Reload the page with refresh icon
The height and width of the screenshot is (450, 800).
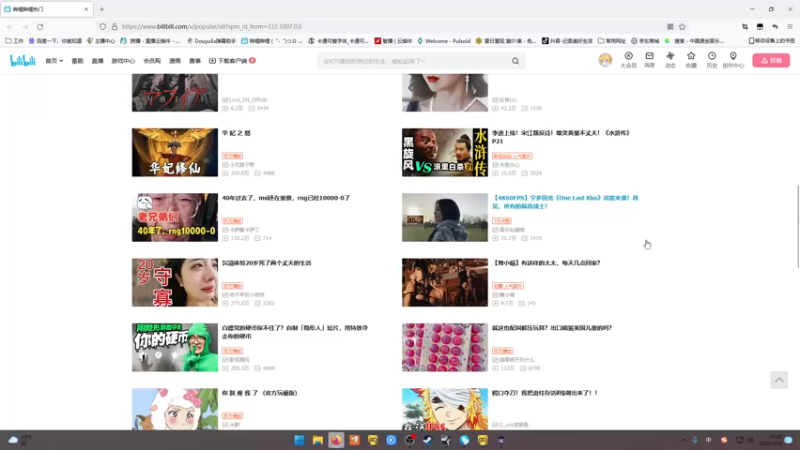point(40,27)
